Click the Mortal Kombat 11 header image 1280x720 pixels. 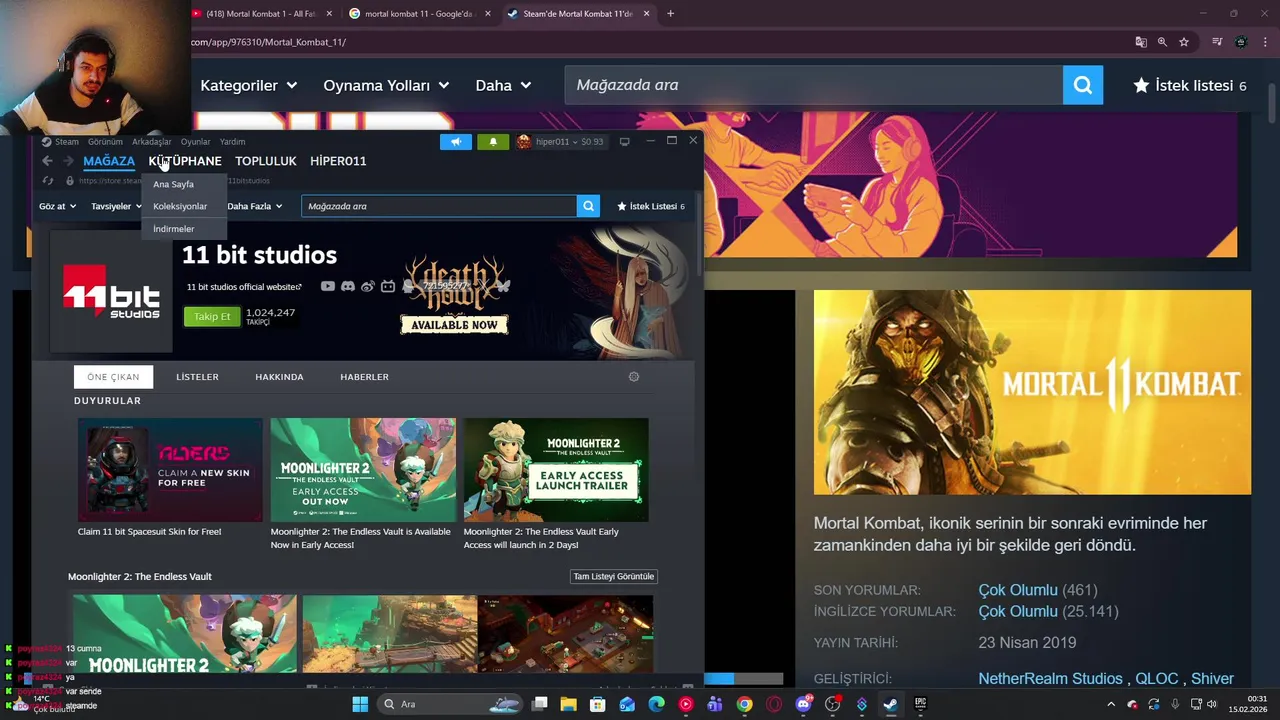tap(1032, 392)
